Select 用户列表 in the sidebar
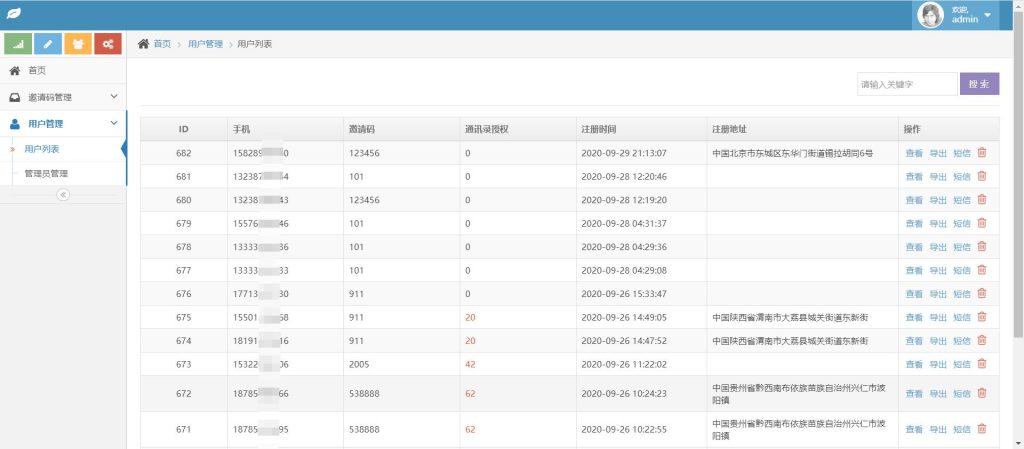The width and height of the screenshot is (1024, 449). click(42, 149)
